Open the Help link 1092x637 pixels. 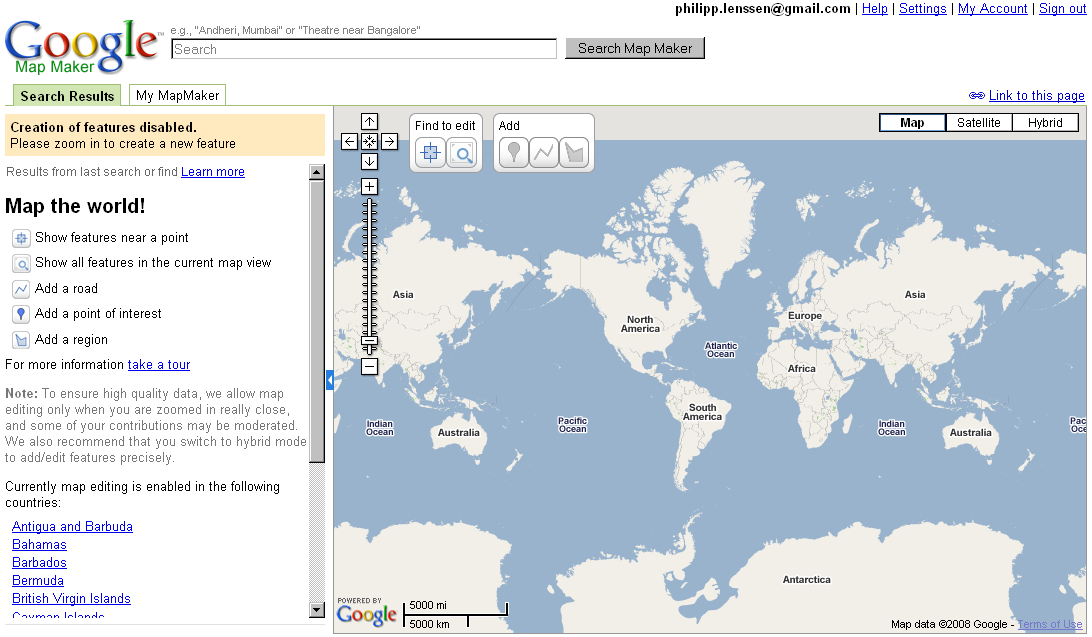click(x=875, y=8)
